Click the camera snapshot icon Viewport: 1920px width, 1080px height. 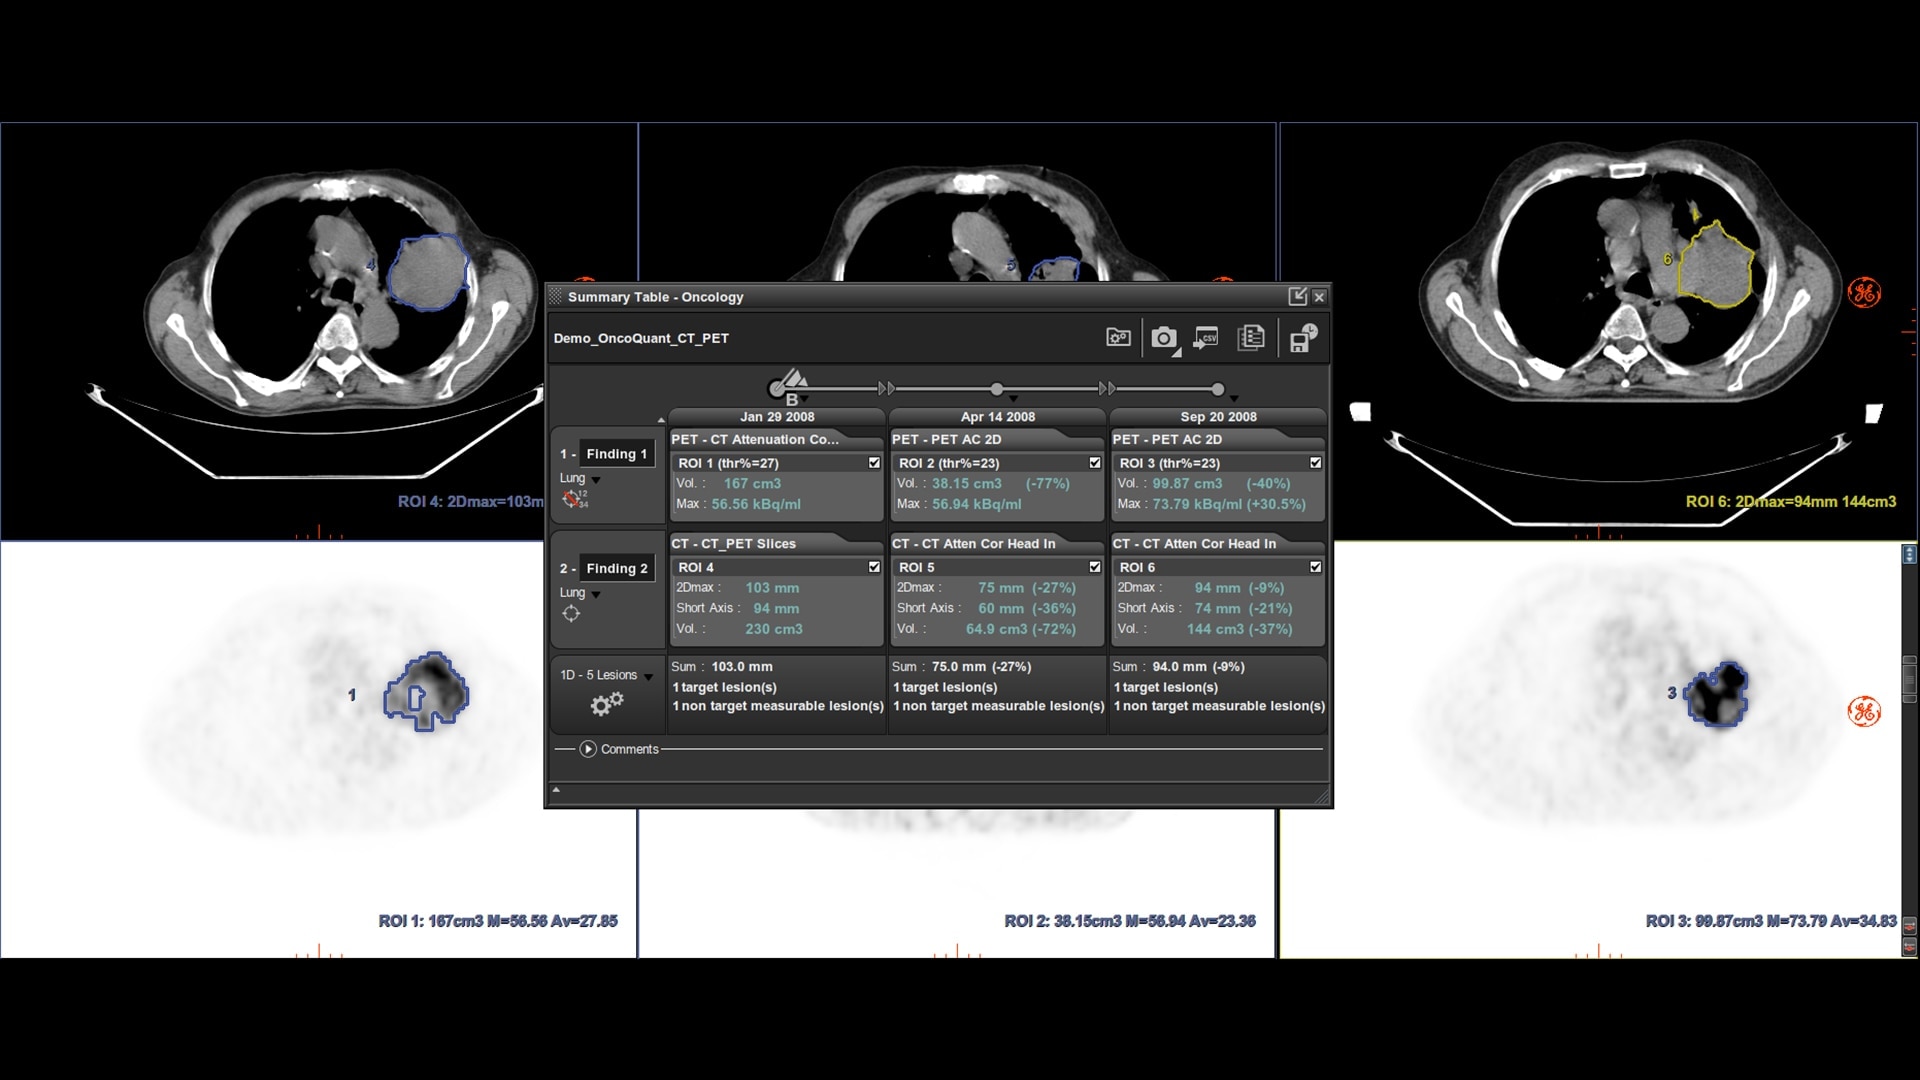coord(1163,338)
